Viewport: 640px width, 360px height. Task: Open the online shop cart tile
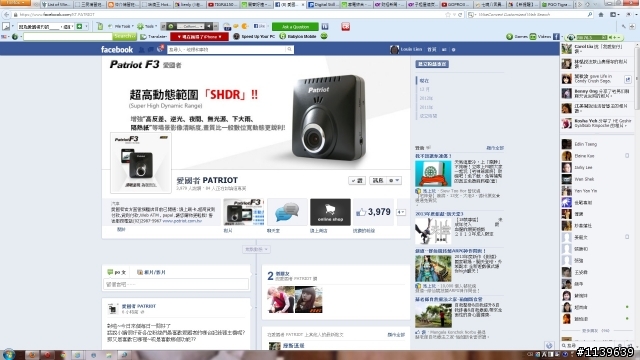(x=330, y=212)
